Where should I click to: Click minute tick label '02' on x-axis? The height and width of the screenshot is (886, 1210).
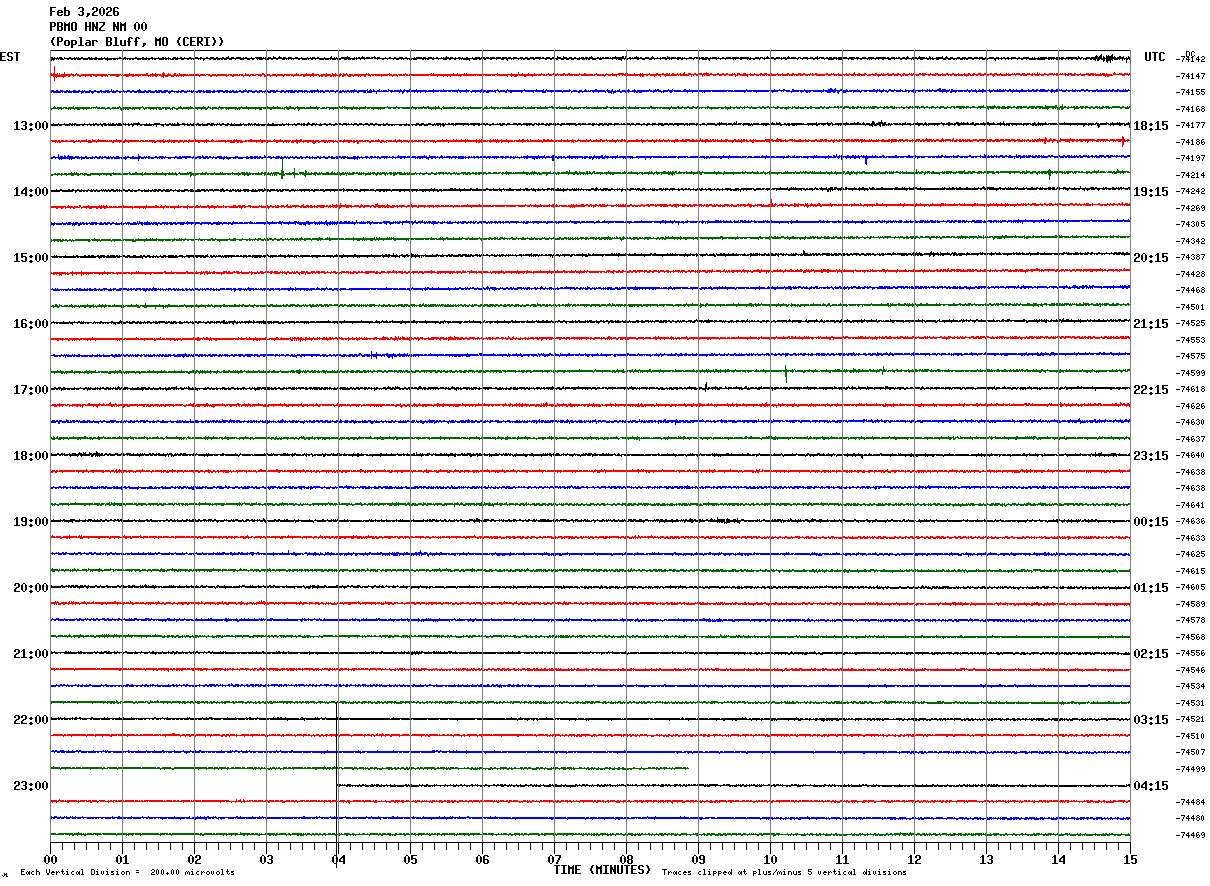pyautogui.click(x=194, y=859)
